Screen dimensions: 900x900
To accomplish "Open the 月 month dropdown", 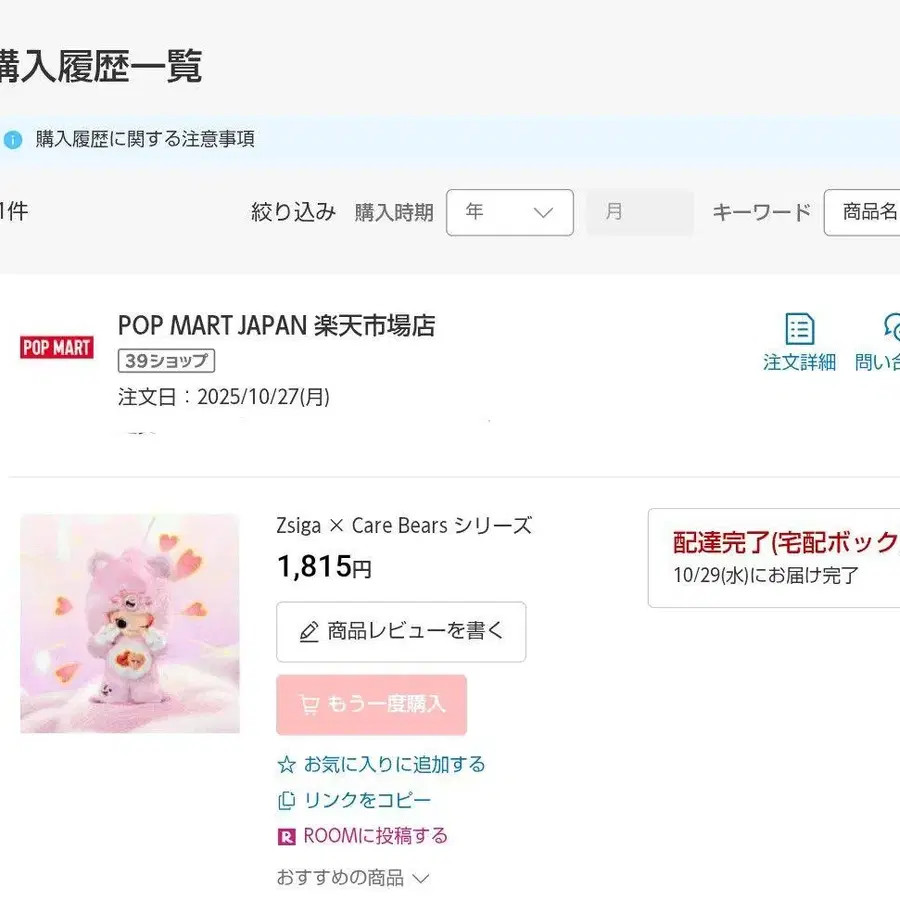I will [639, 212].
